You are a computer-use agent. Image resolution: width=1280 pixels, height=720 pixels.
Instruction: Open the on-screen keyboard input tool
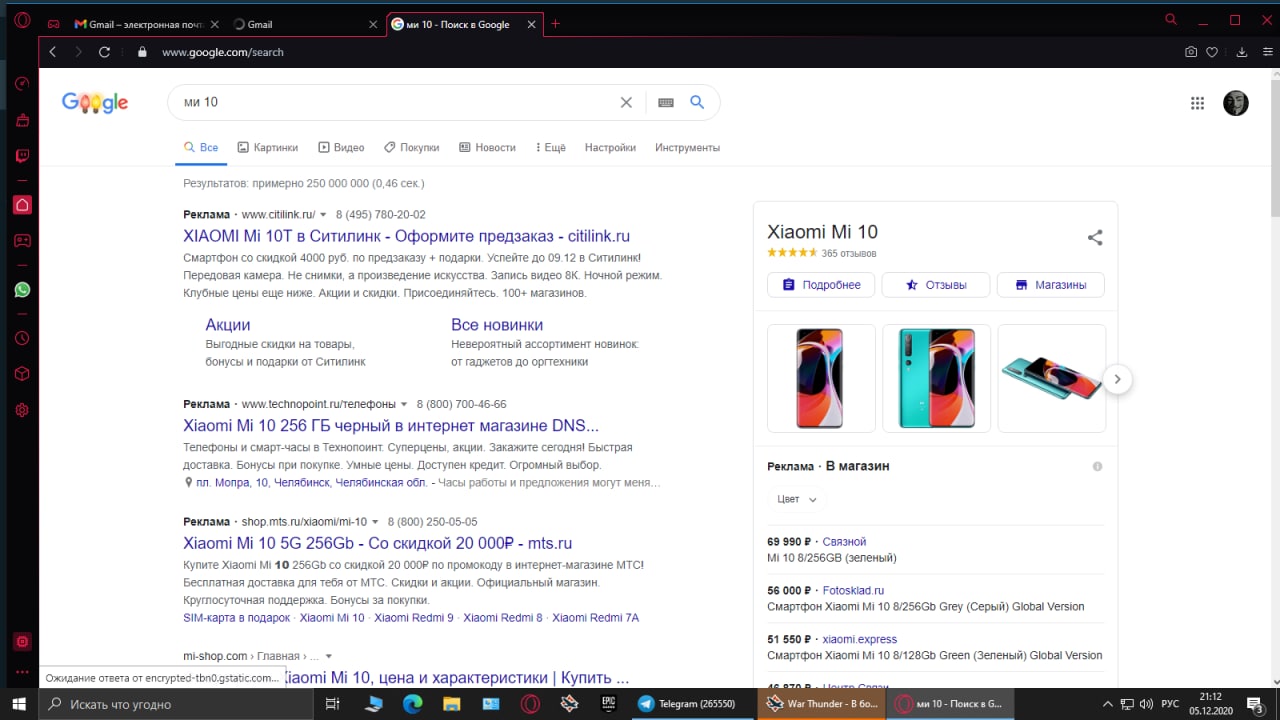pyautogui.click(x=666, y=102)
